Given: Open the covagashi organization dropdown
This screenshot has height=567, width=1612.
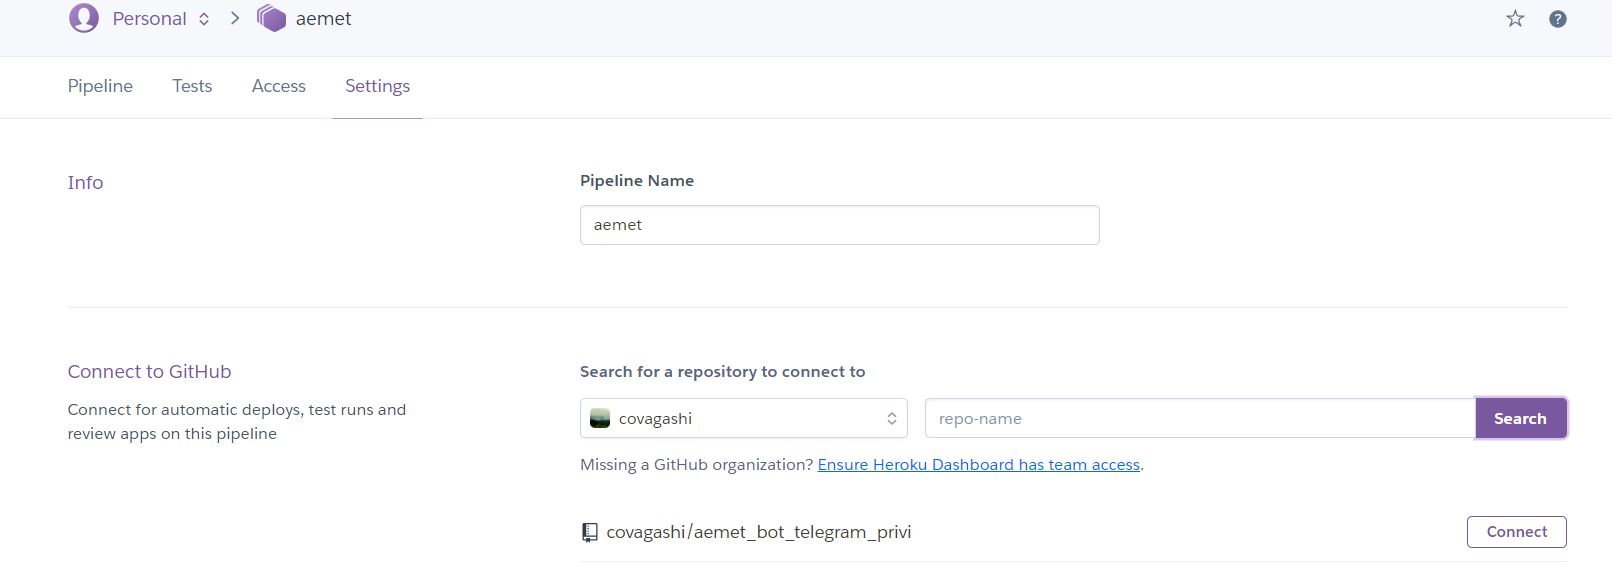Looking at the screenshot, I should pyautogui.click(x=743, y=418).
